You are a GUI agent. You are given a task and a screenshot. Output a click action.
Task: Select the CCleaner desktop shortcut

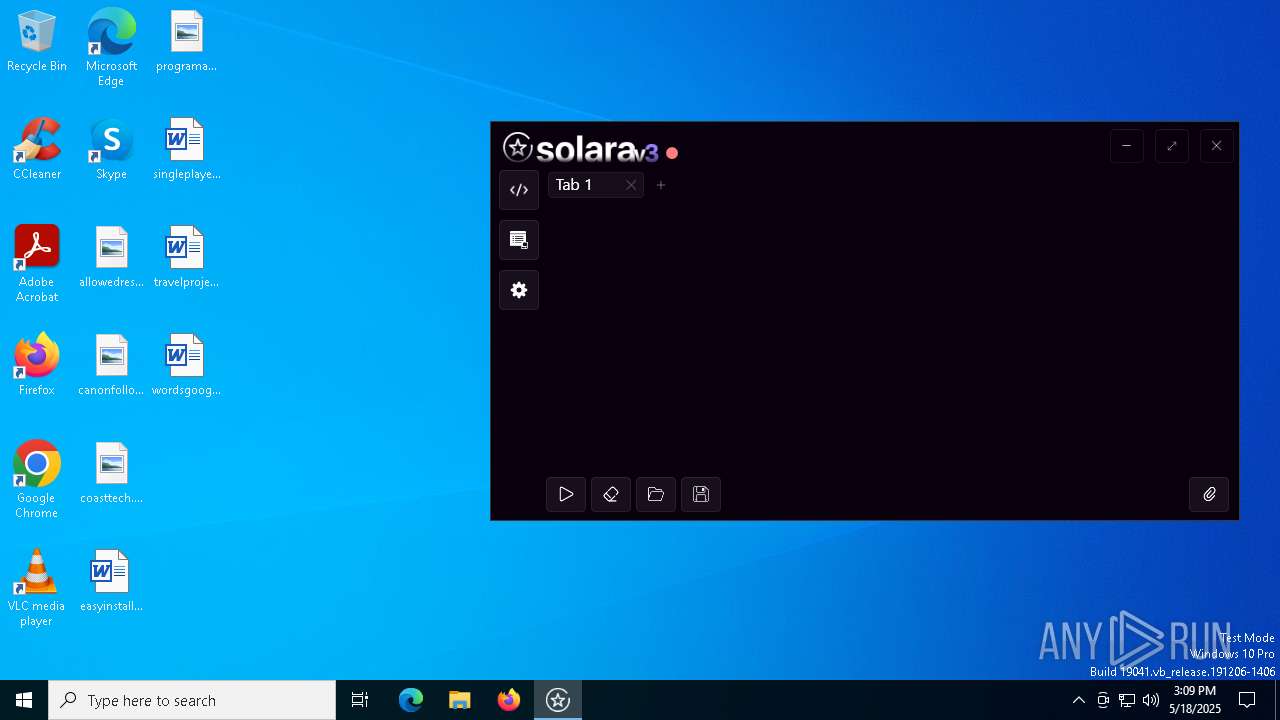pyautogui.click(x=37, y=150)
